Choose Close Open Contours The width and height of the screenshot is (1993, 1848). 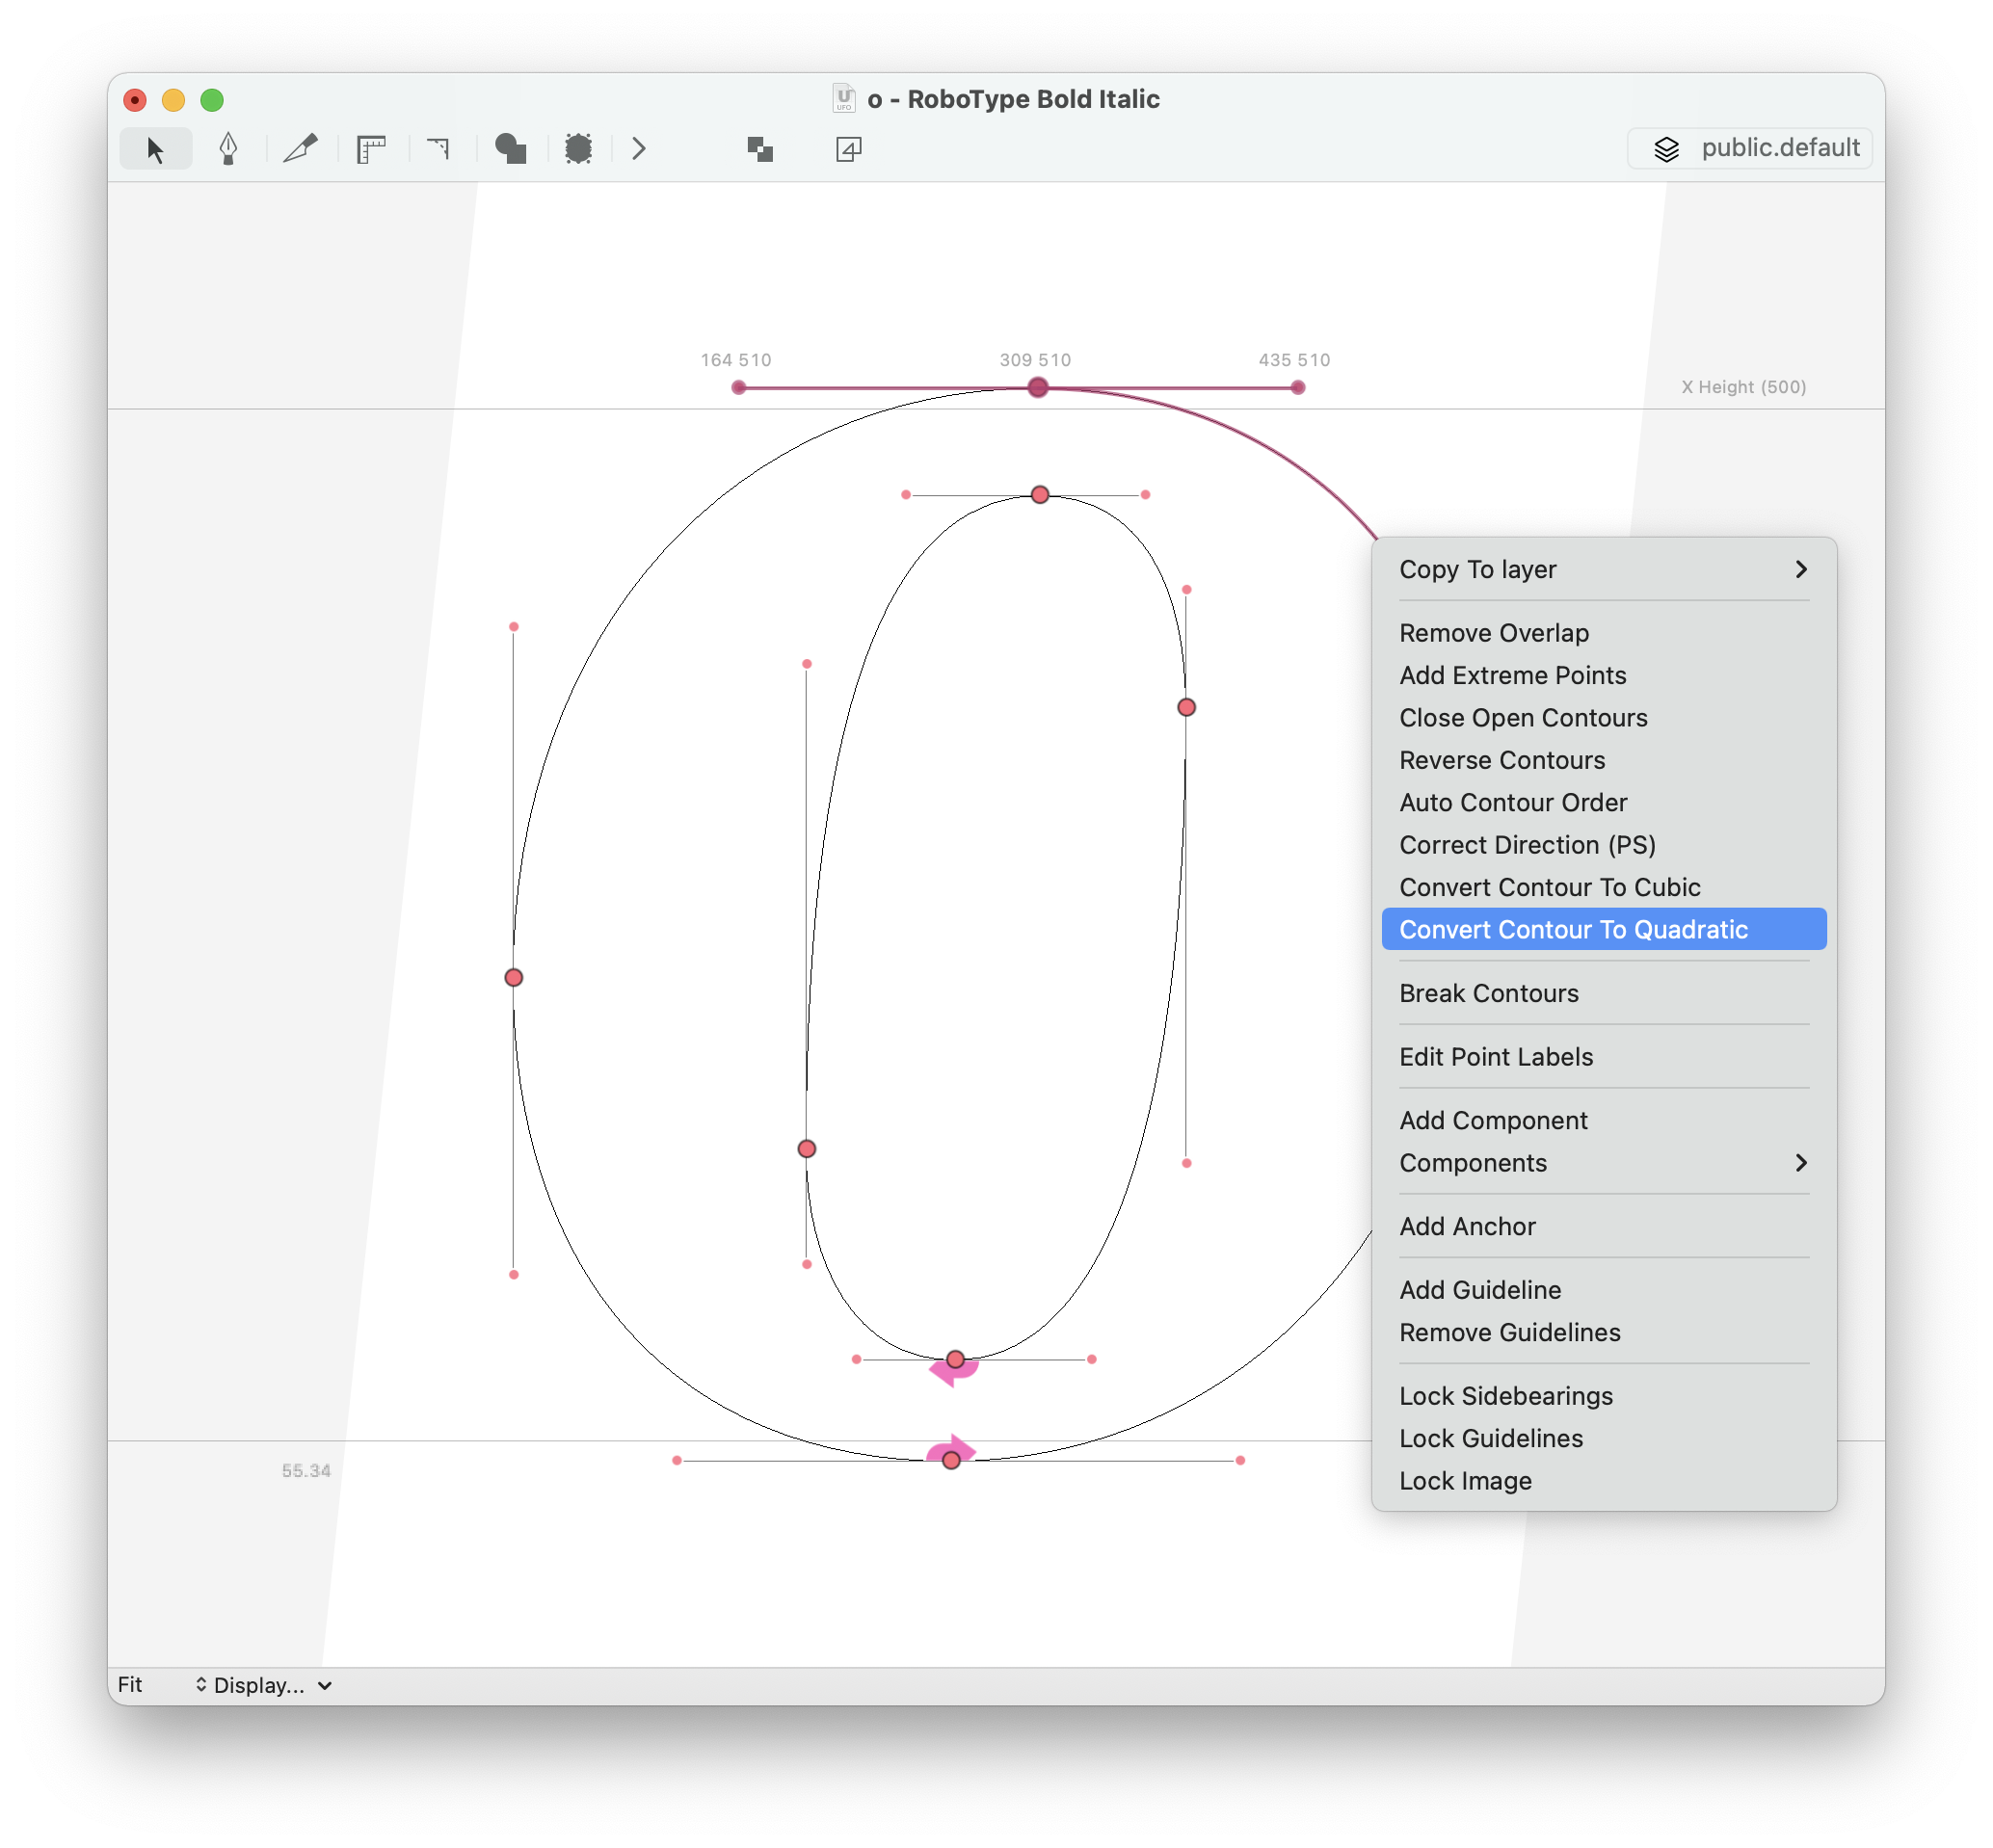coord(1604,718)
